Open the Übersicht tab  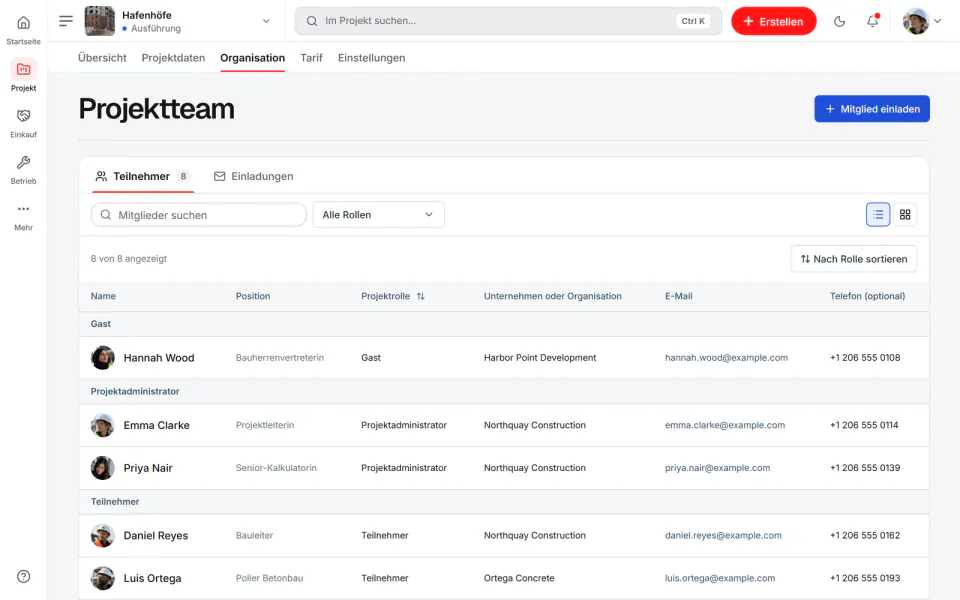(x=102, y=58)
